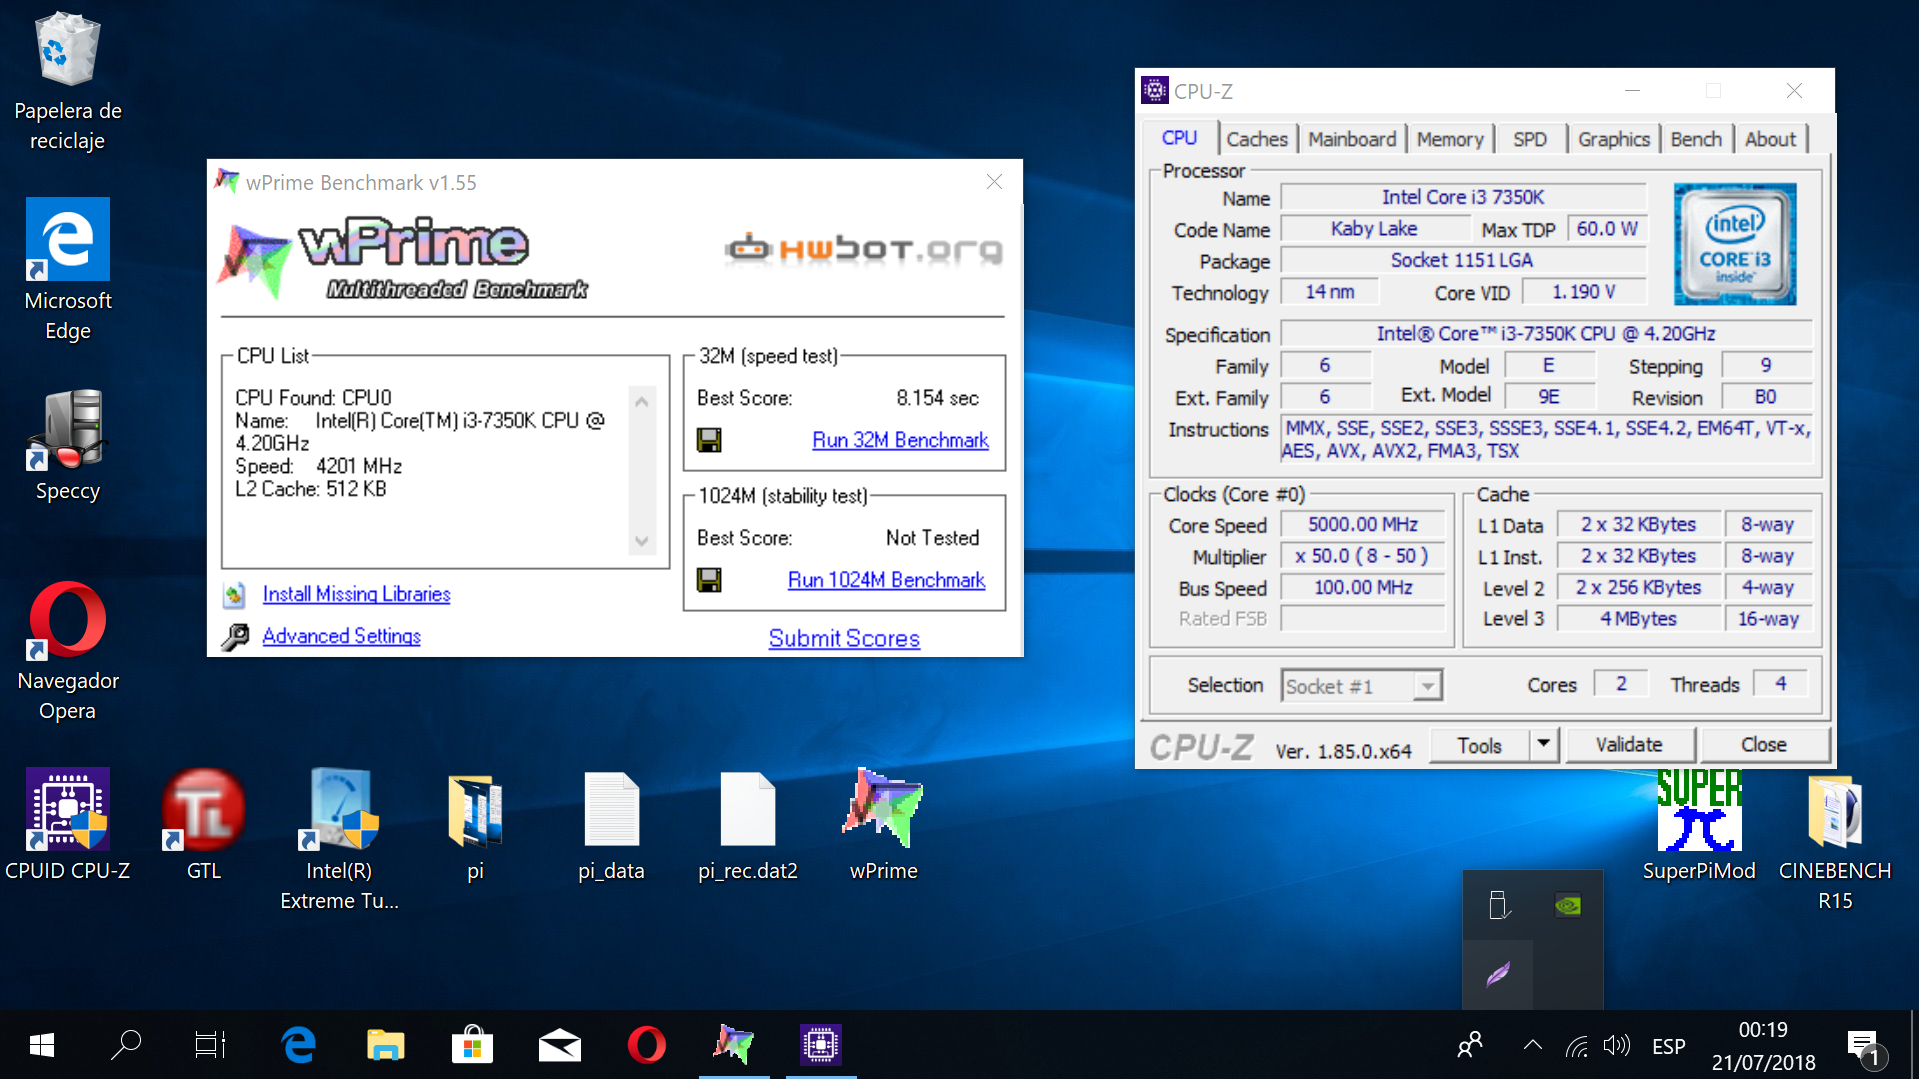Click the HWBOT.org logo in wPrime

coord(864,248)
